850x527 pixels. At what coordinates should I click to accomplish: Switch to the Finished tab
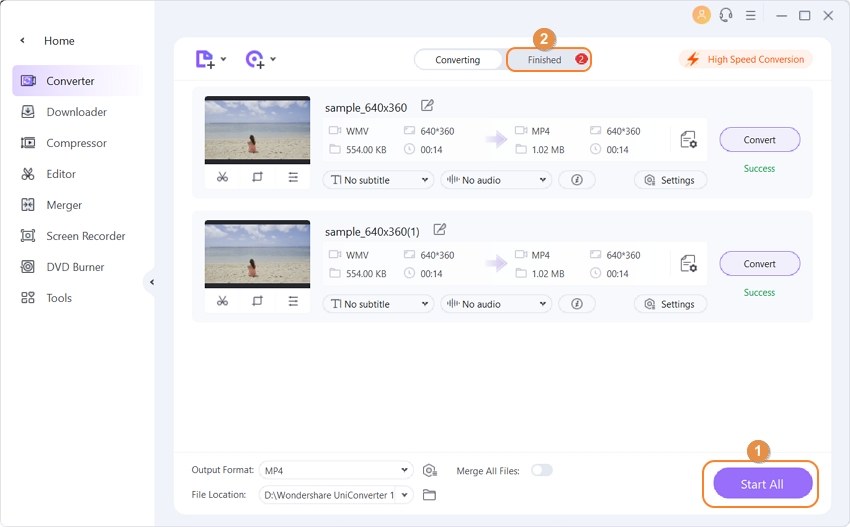pos(548,60)
